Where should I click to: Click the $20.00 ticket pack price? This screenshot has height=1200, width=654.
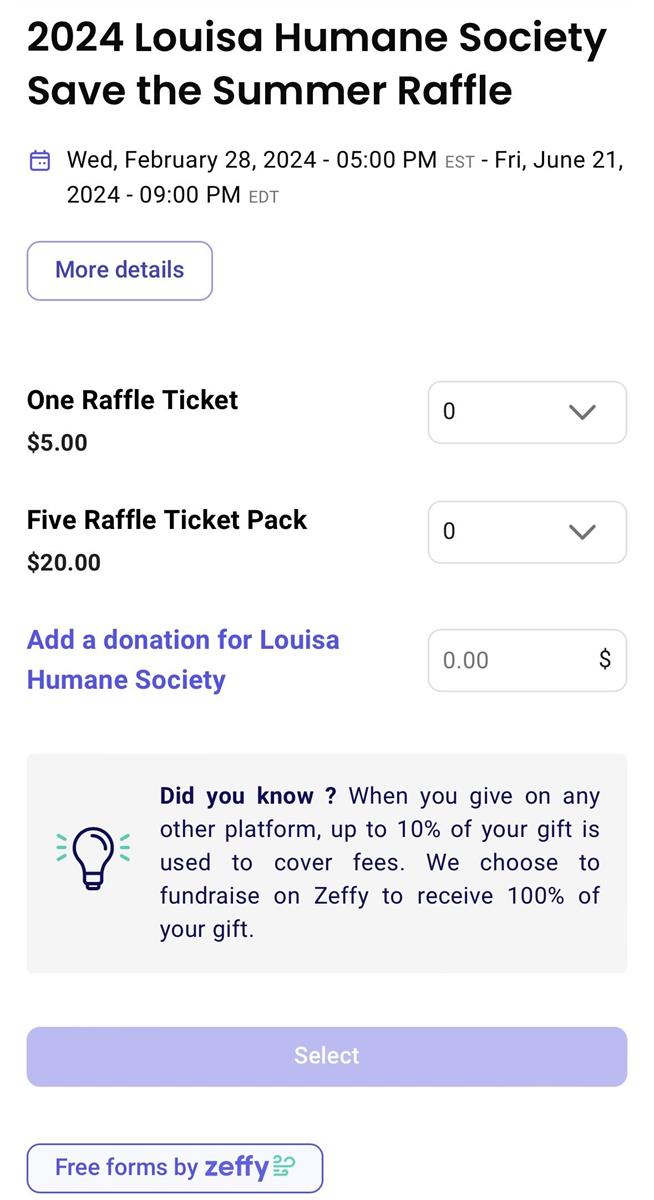coord(64,562)
